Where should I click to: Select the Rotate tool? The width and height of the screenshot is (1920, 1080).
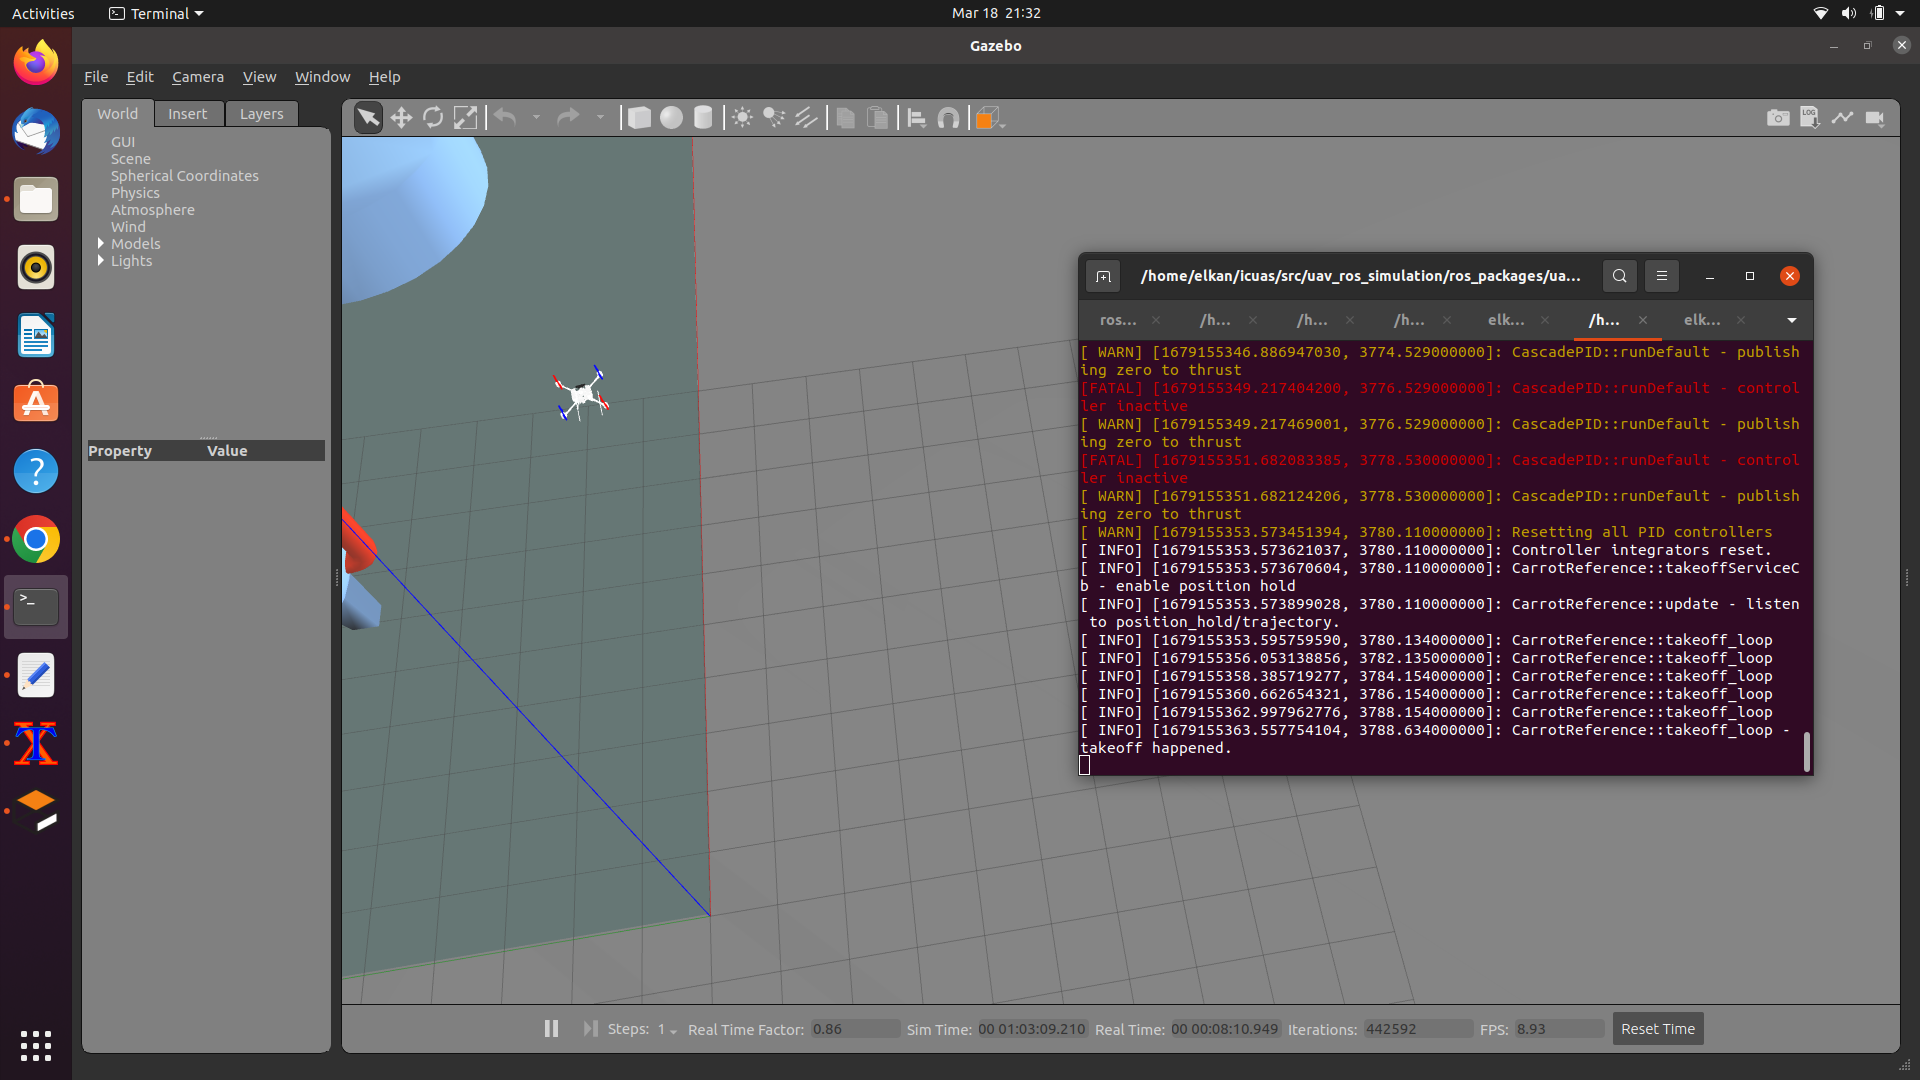pyautogui.click(x=433, y=117)
